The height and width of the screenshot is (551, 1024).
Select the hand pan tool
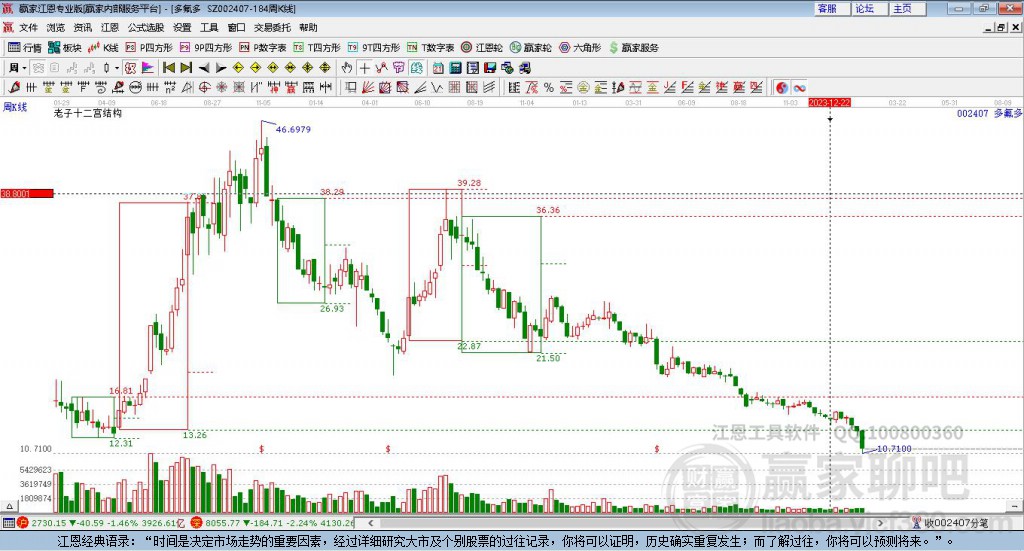point(347,68)
